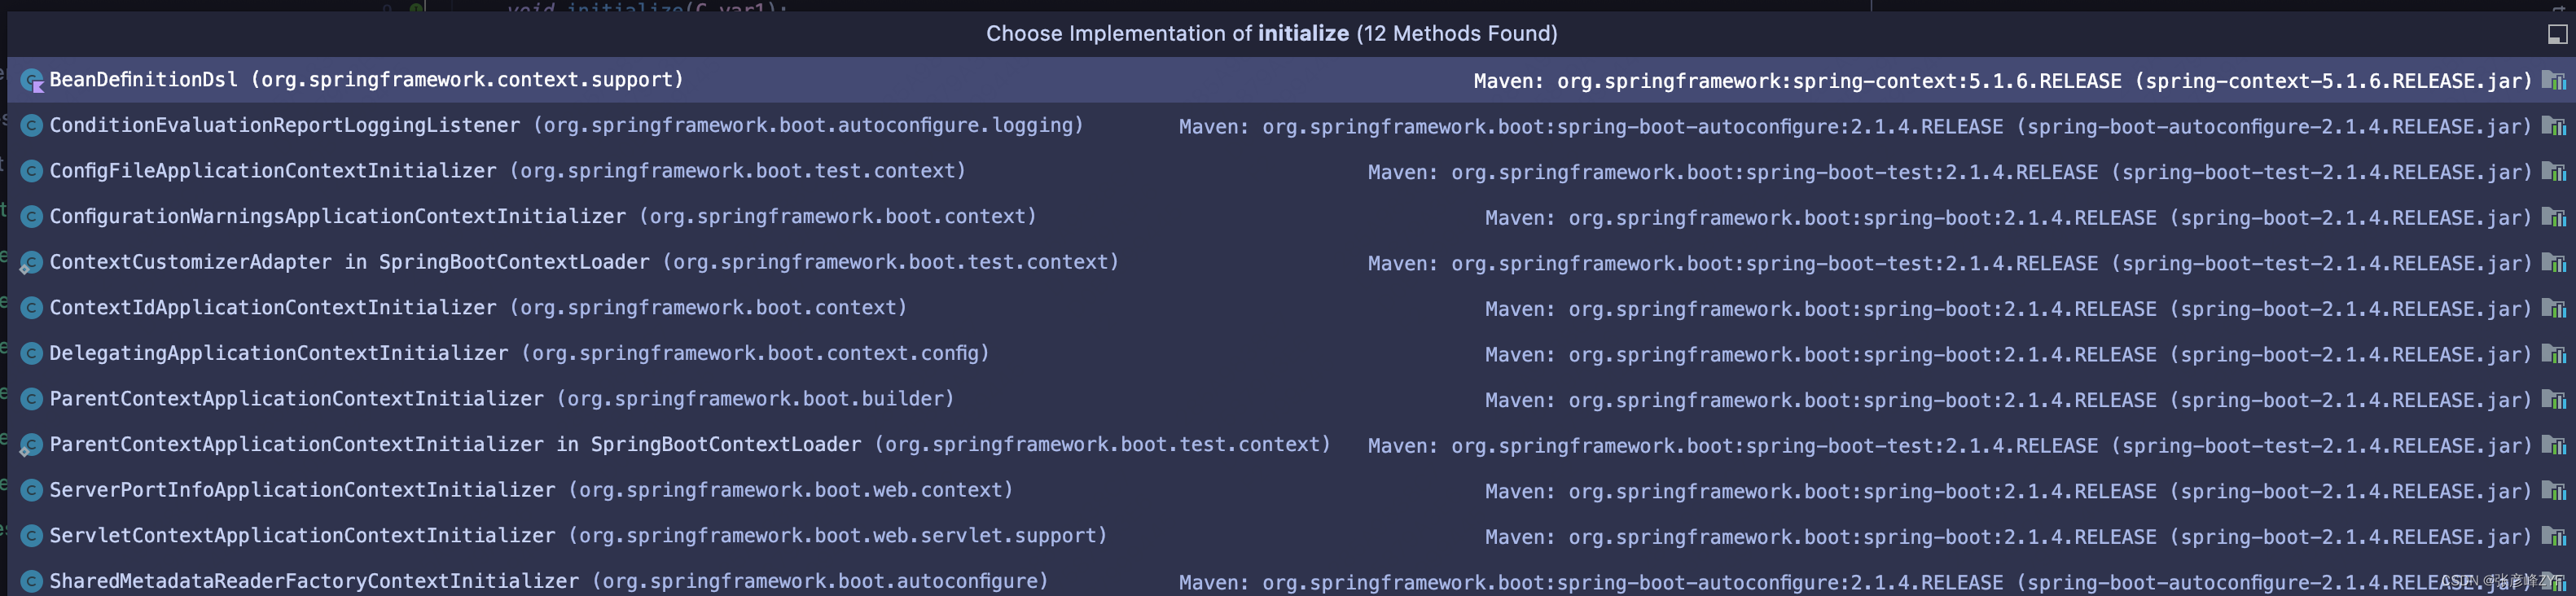Click the class icon beside ParentContextApplicationContextInitializer in boot.builder
Image resolution: width=2576 pixels, height=596 pixels.
click(32, 400)
